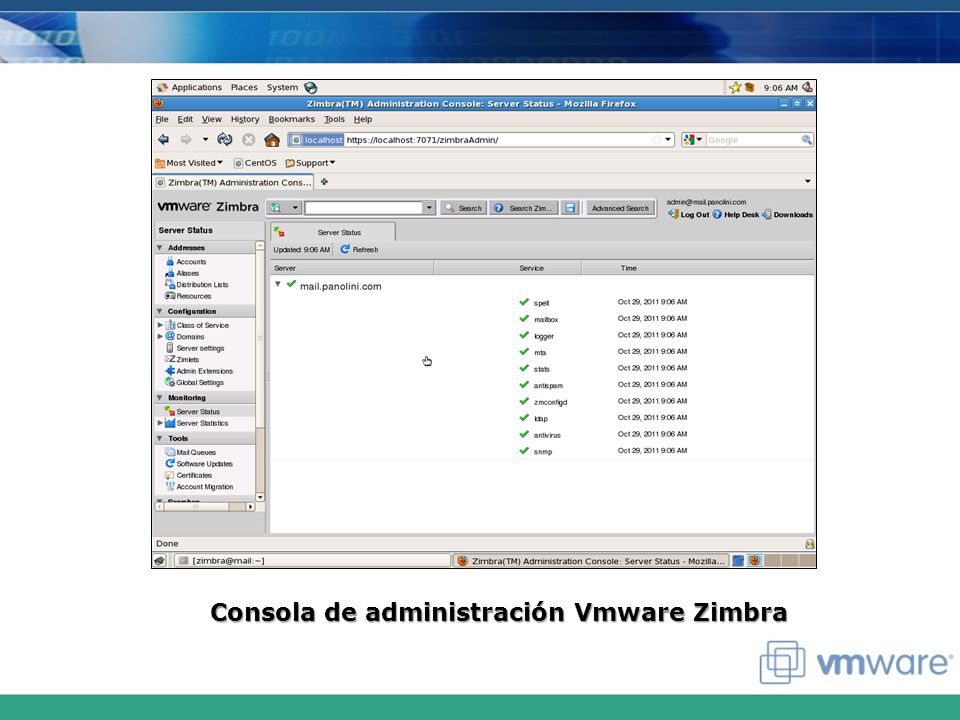Open the Support bookmarks folder
The height and width of the screenshot is (720, 960).
(x=310, y=163)
